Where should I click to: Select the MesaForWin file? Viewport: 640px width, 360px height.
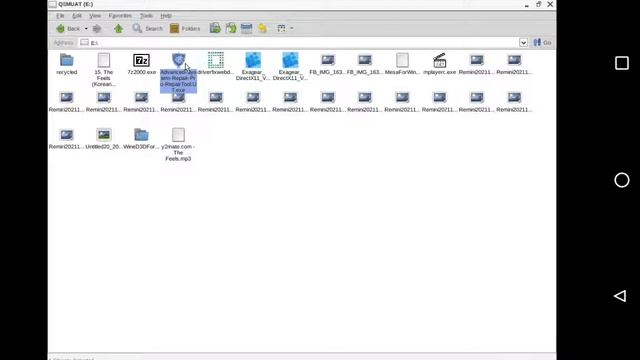[x=402, y=64]
